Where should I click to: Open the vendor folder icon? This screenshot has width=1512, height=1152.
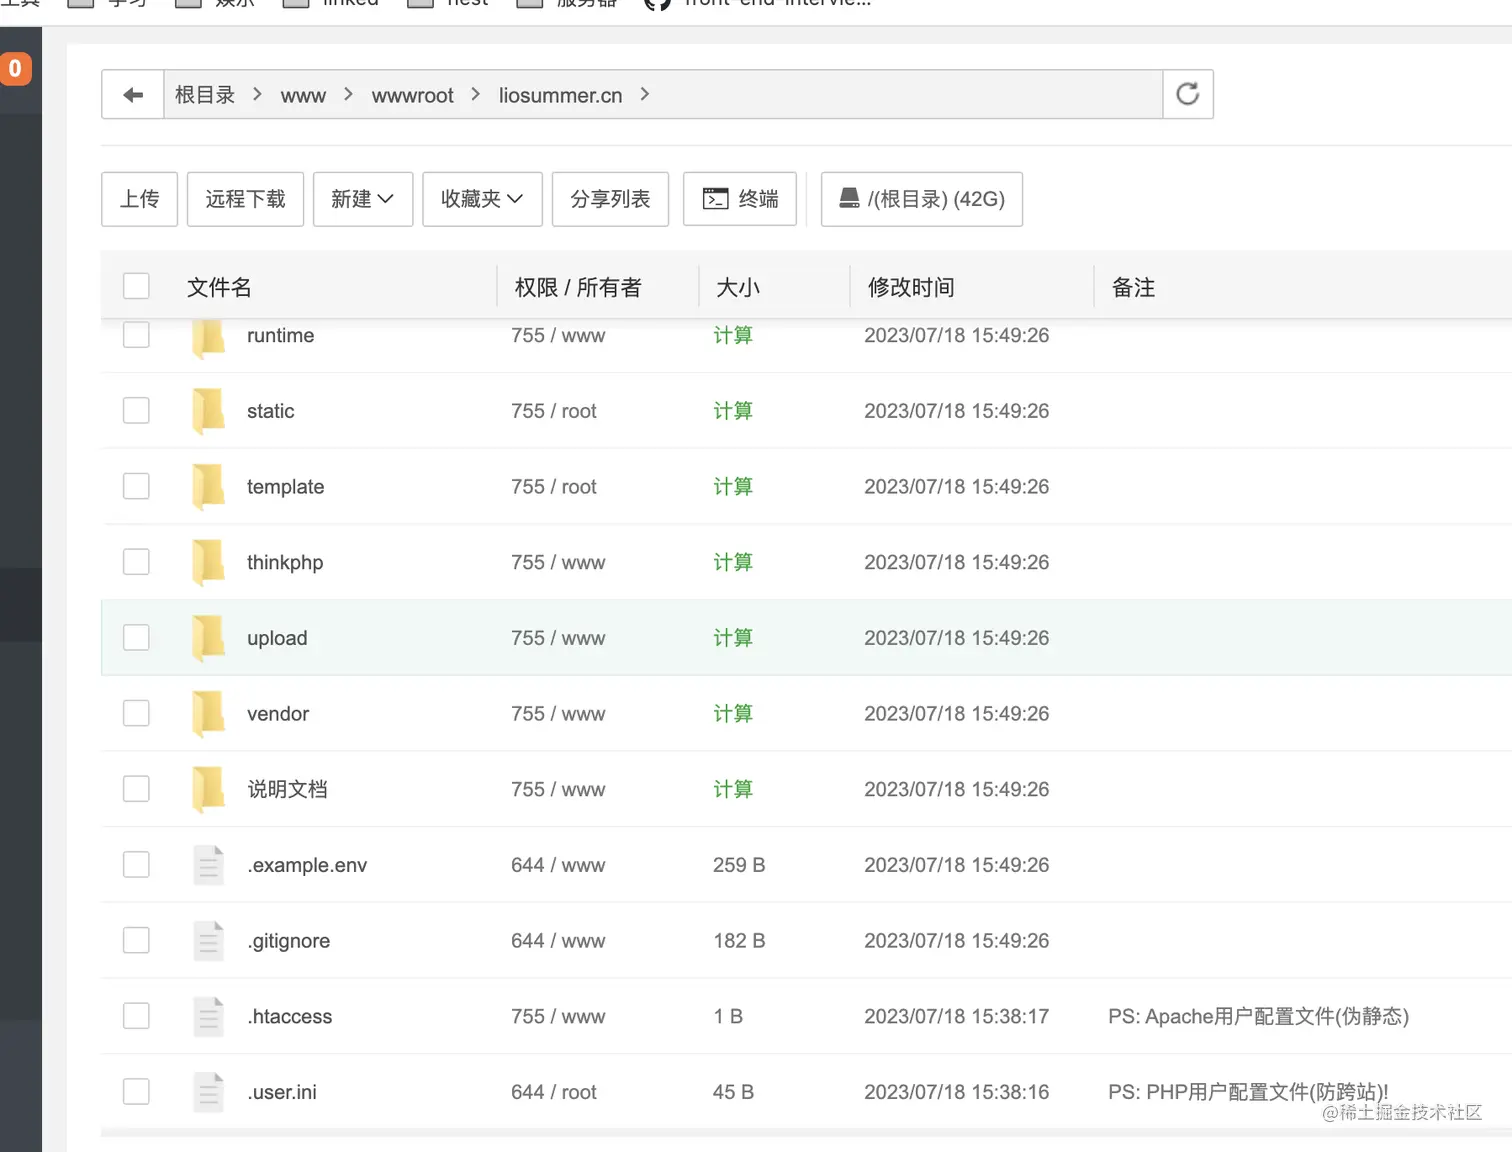pos(208,714)
